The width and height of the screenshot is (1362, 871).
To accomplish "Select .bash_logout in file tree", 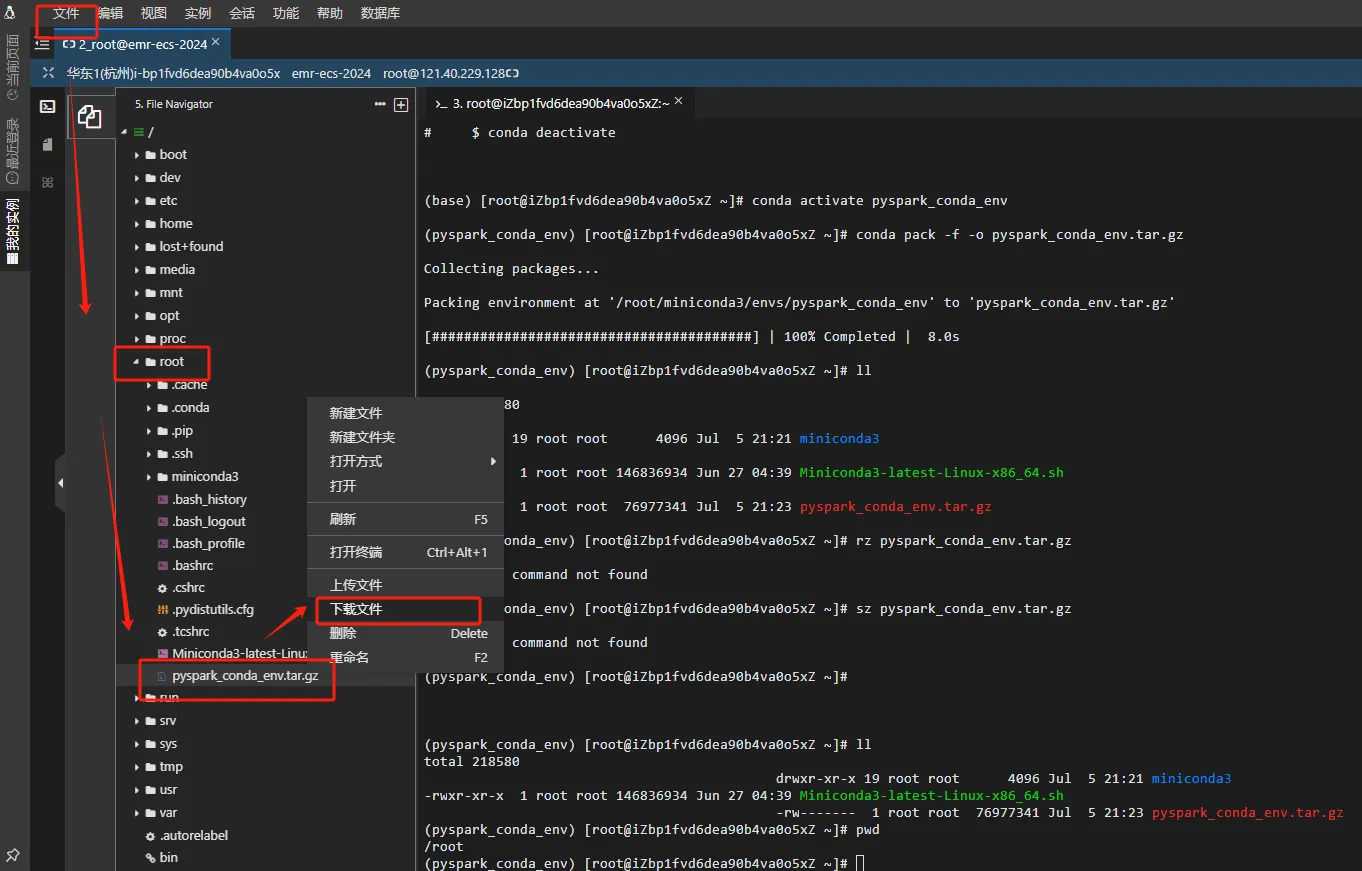I will 208,522.
